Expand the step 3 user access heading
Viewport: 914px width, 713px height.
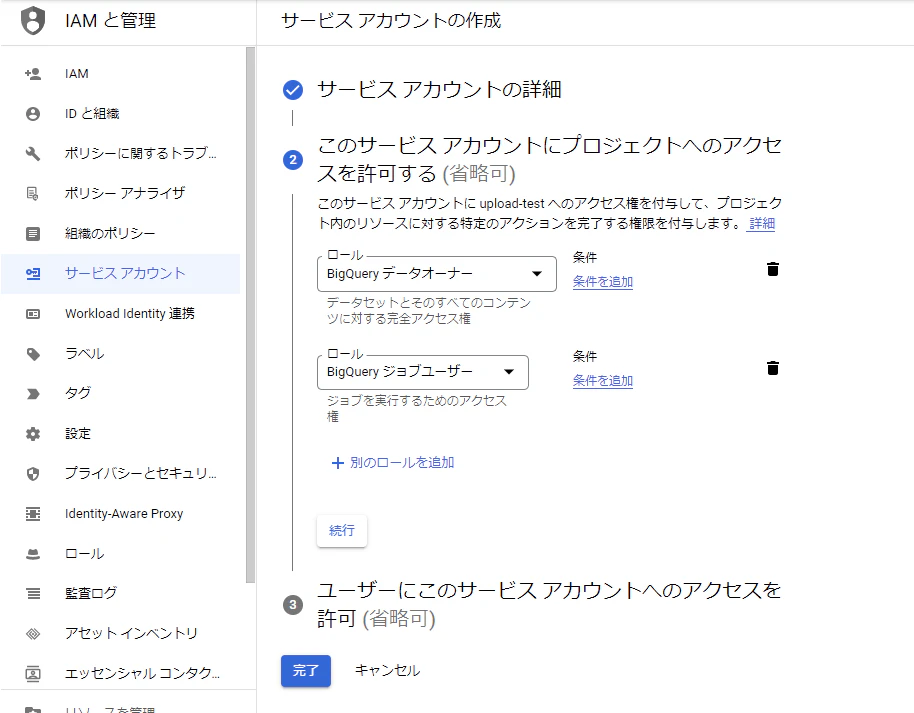tap(549, 605)
